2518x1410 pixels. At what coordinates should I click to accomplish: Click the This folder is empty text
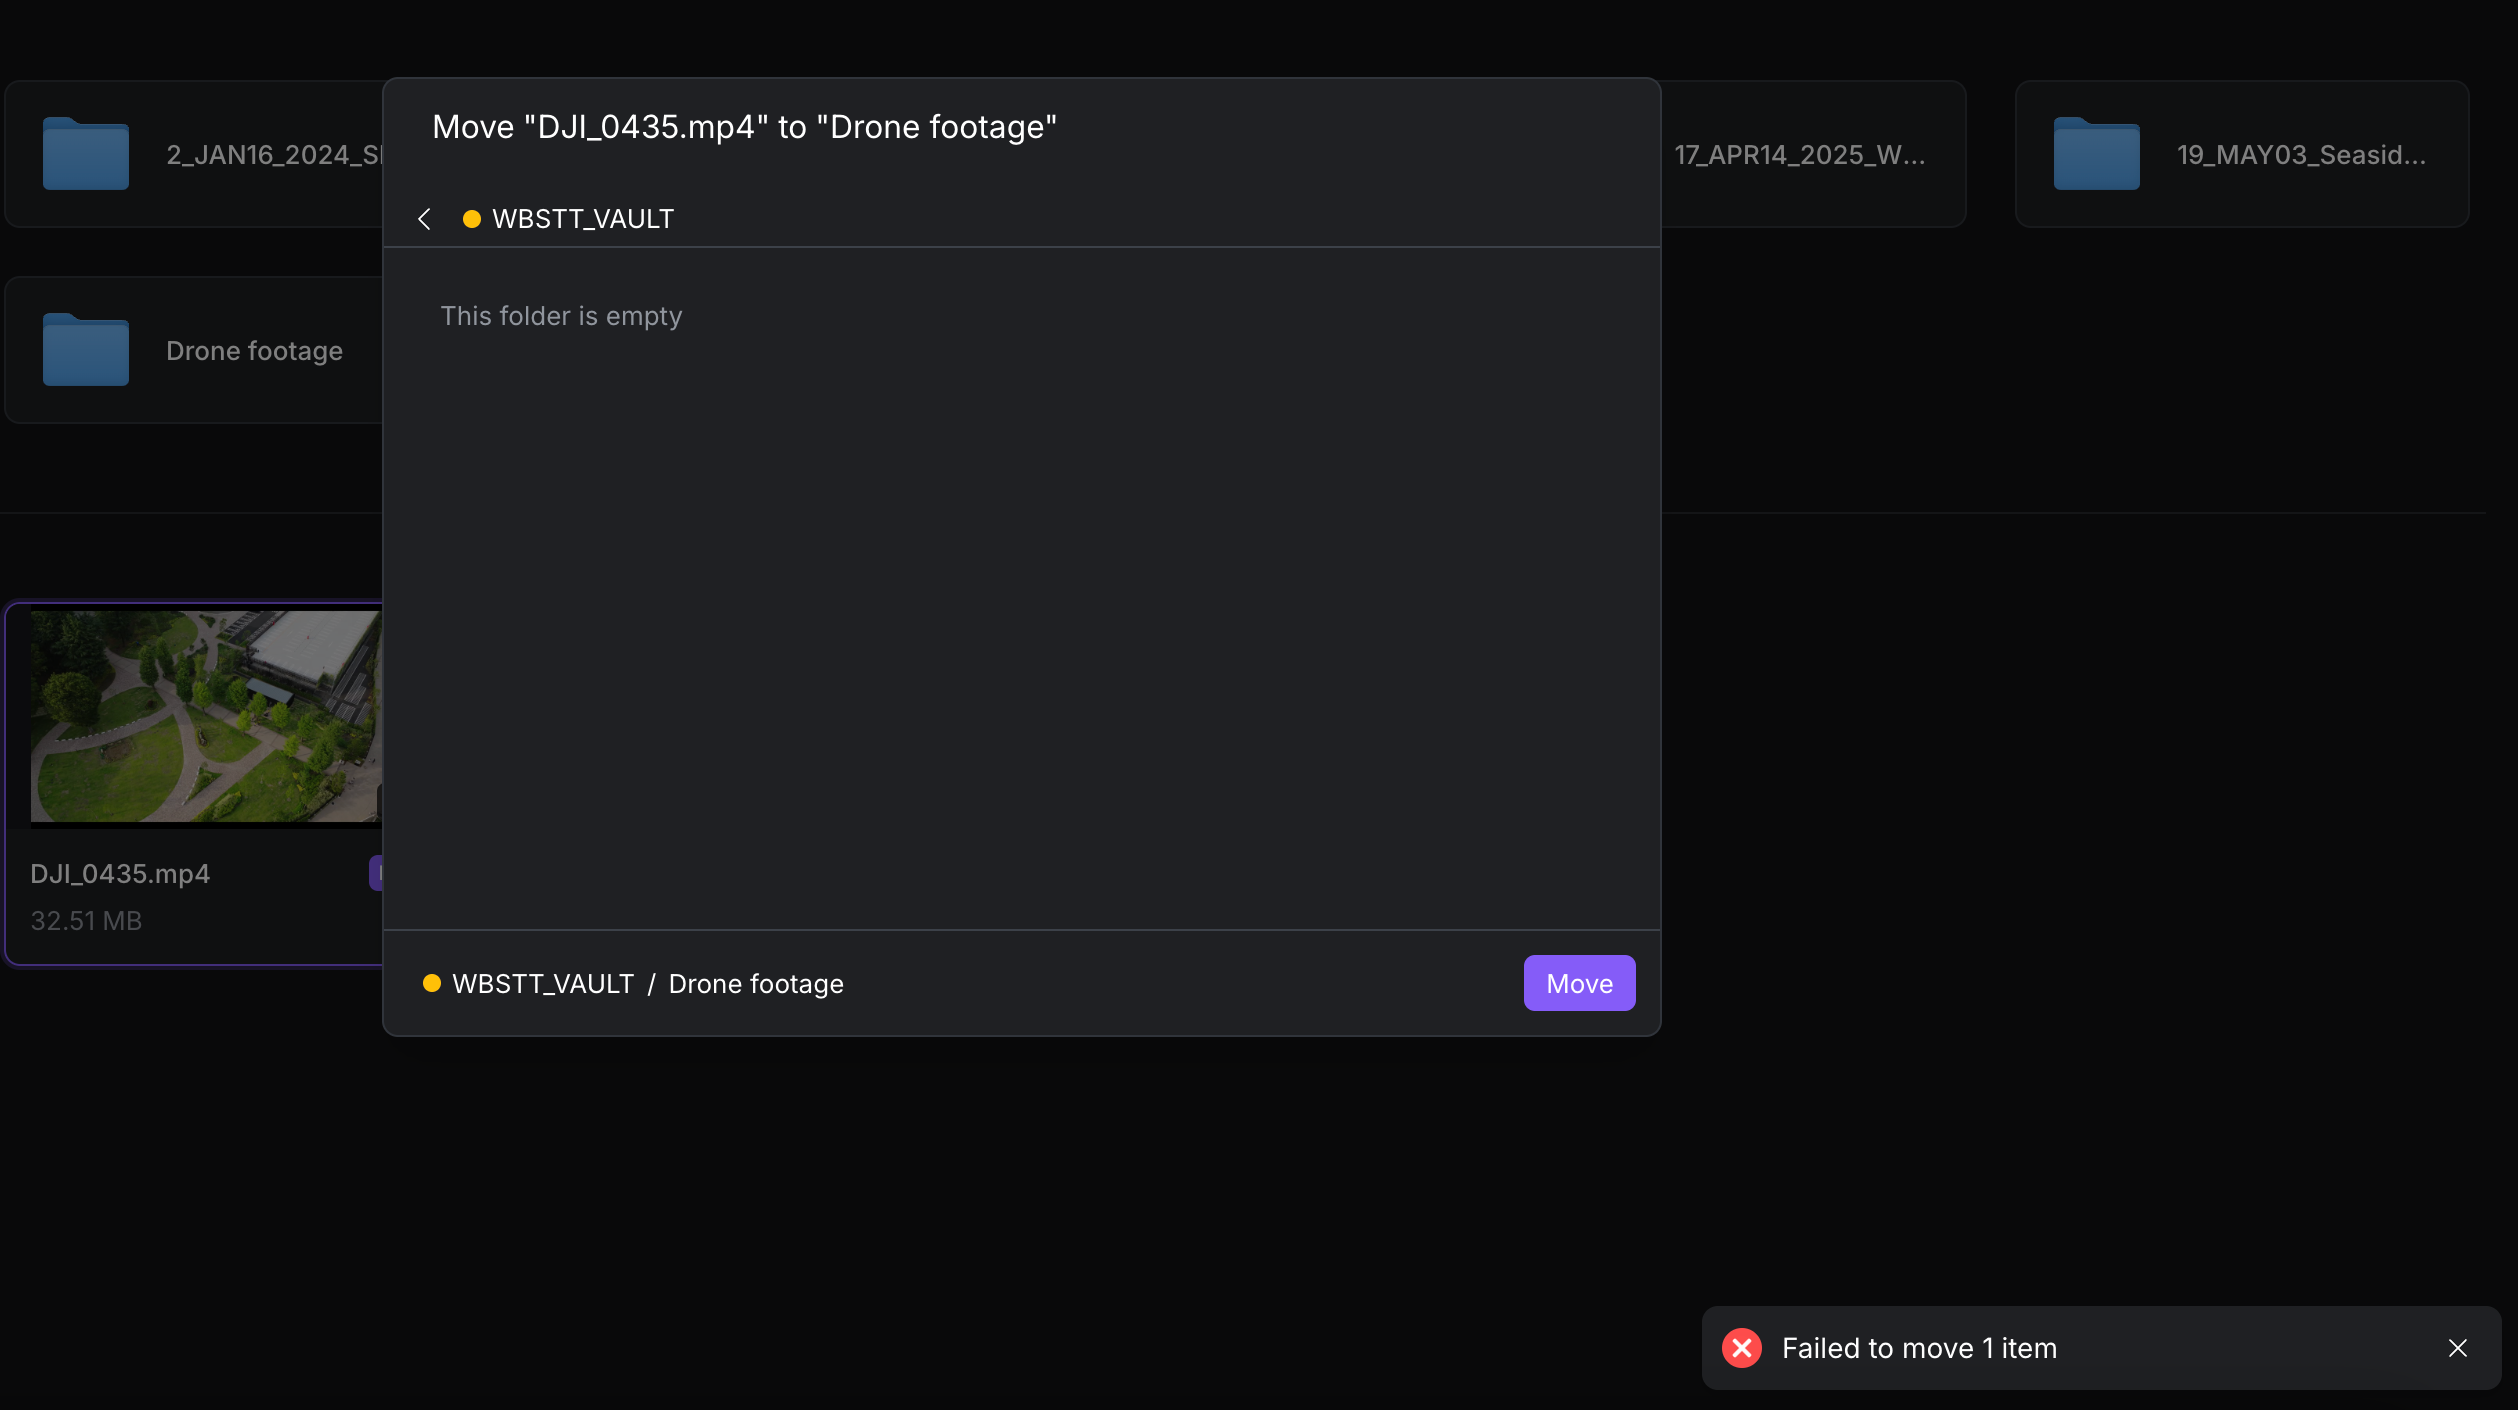(561, 316)
